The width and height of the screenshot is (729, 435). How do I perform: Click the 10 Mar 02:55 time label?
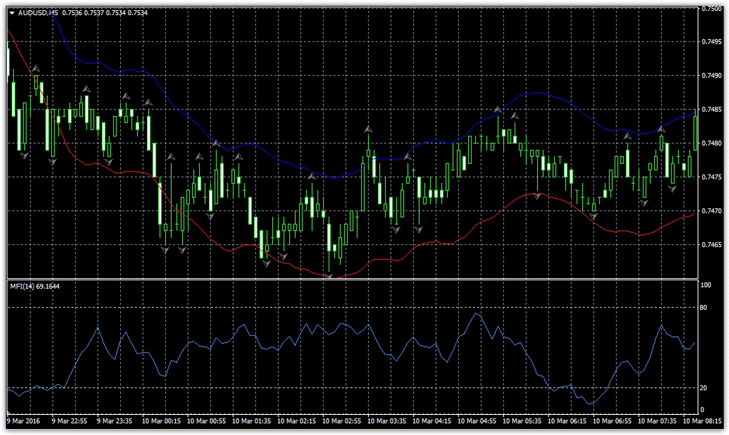[x=339, y=422]
